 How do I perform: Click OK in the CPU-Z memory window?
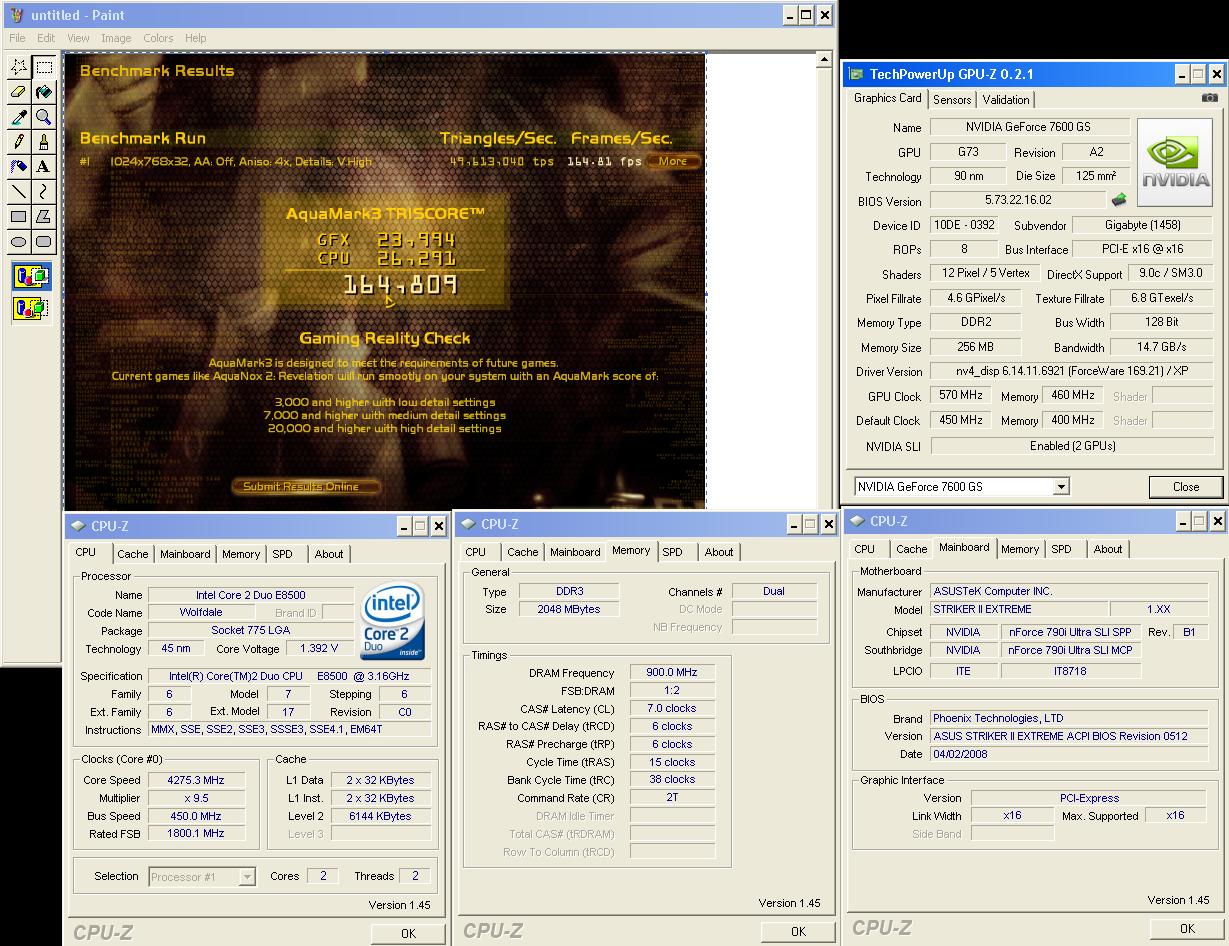[798, 931]
